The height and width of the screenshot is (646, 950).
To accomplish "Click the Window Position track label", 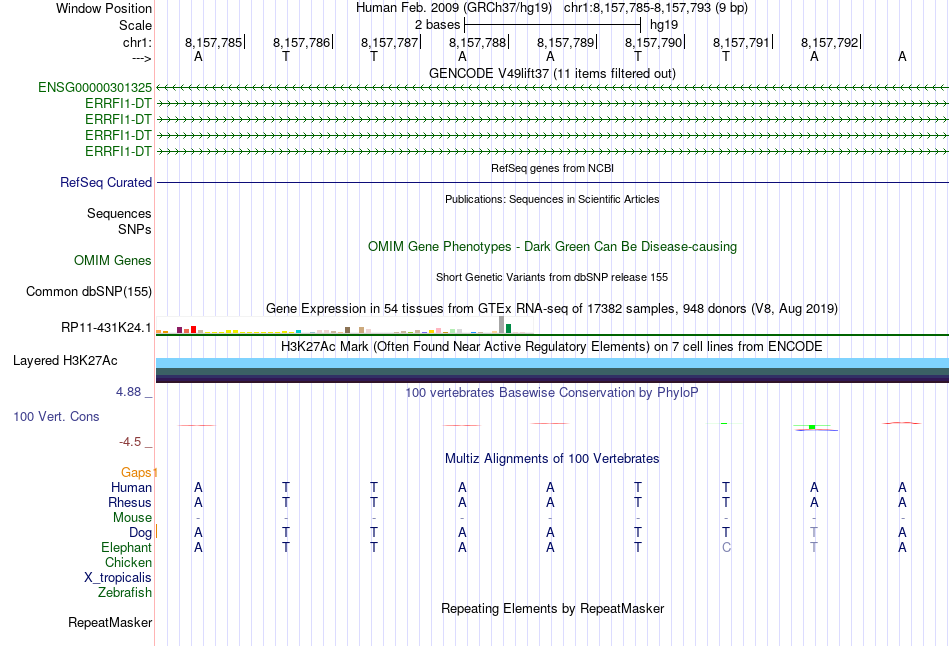I will coord(104,8).
